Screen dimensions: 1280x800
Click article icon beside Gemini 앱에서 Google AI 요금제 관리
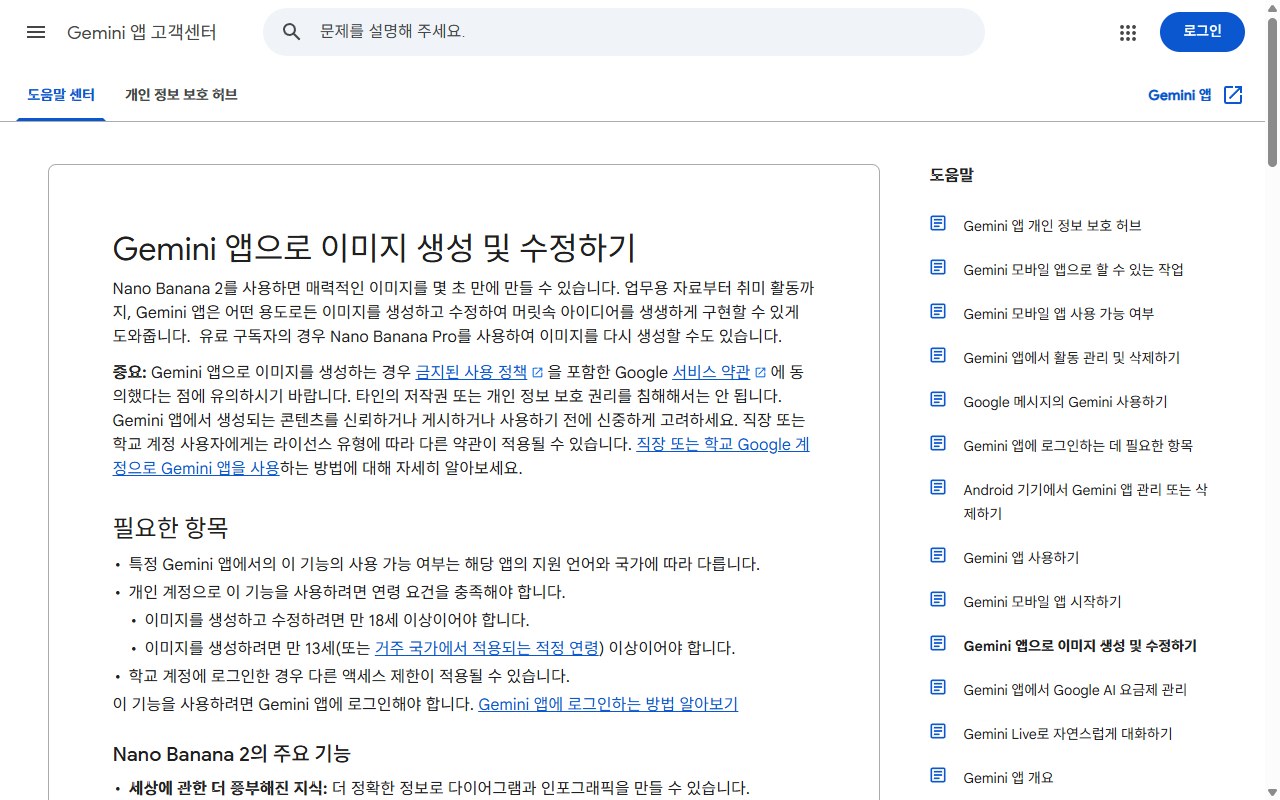(938, 687)
